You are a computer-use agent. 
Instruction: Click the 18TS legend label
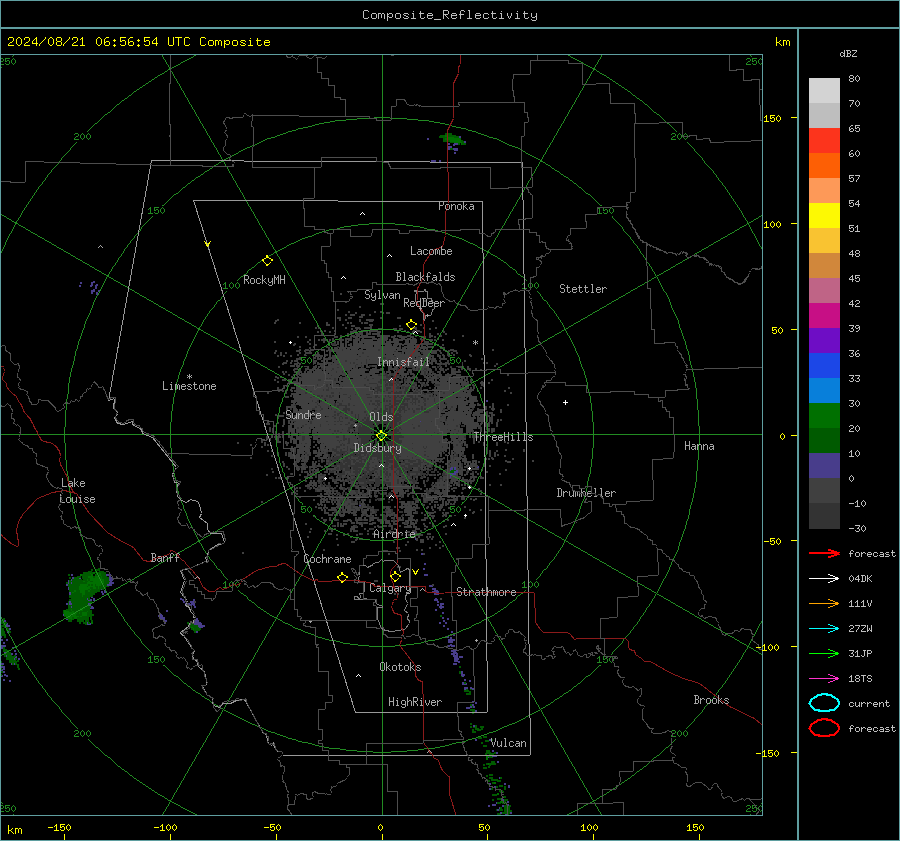click(860, 679)
